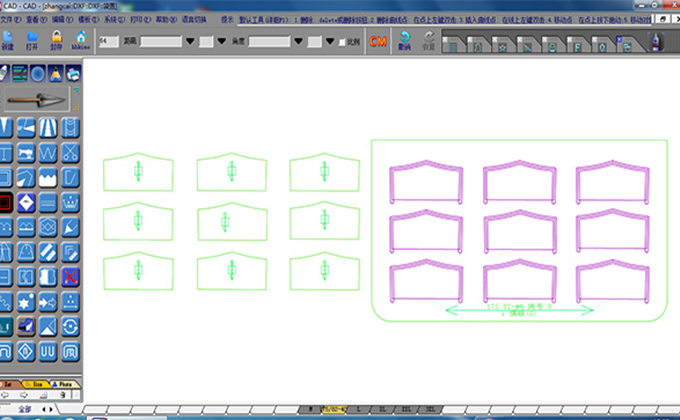Select the diamond-in-square tool in bottom row
This screenshot has height=420, width=680.
pyautogui.click(x=26, y=351)
